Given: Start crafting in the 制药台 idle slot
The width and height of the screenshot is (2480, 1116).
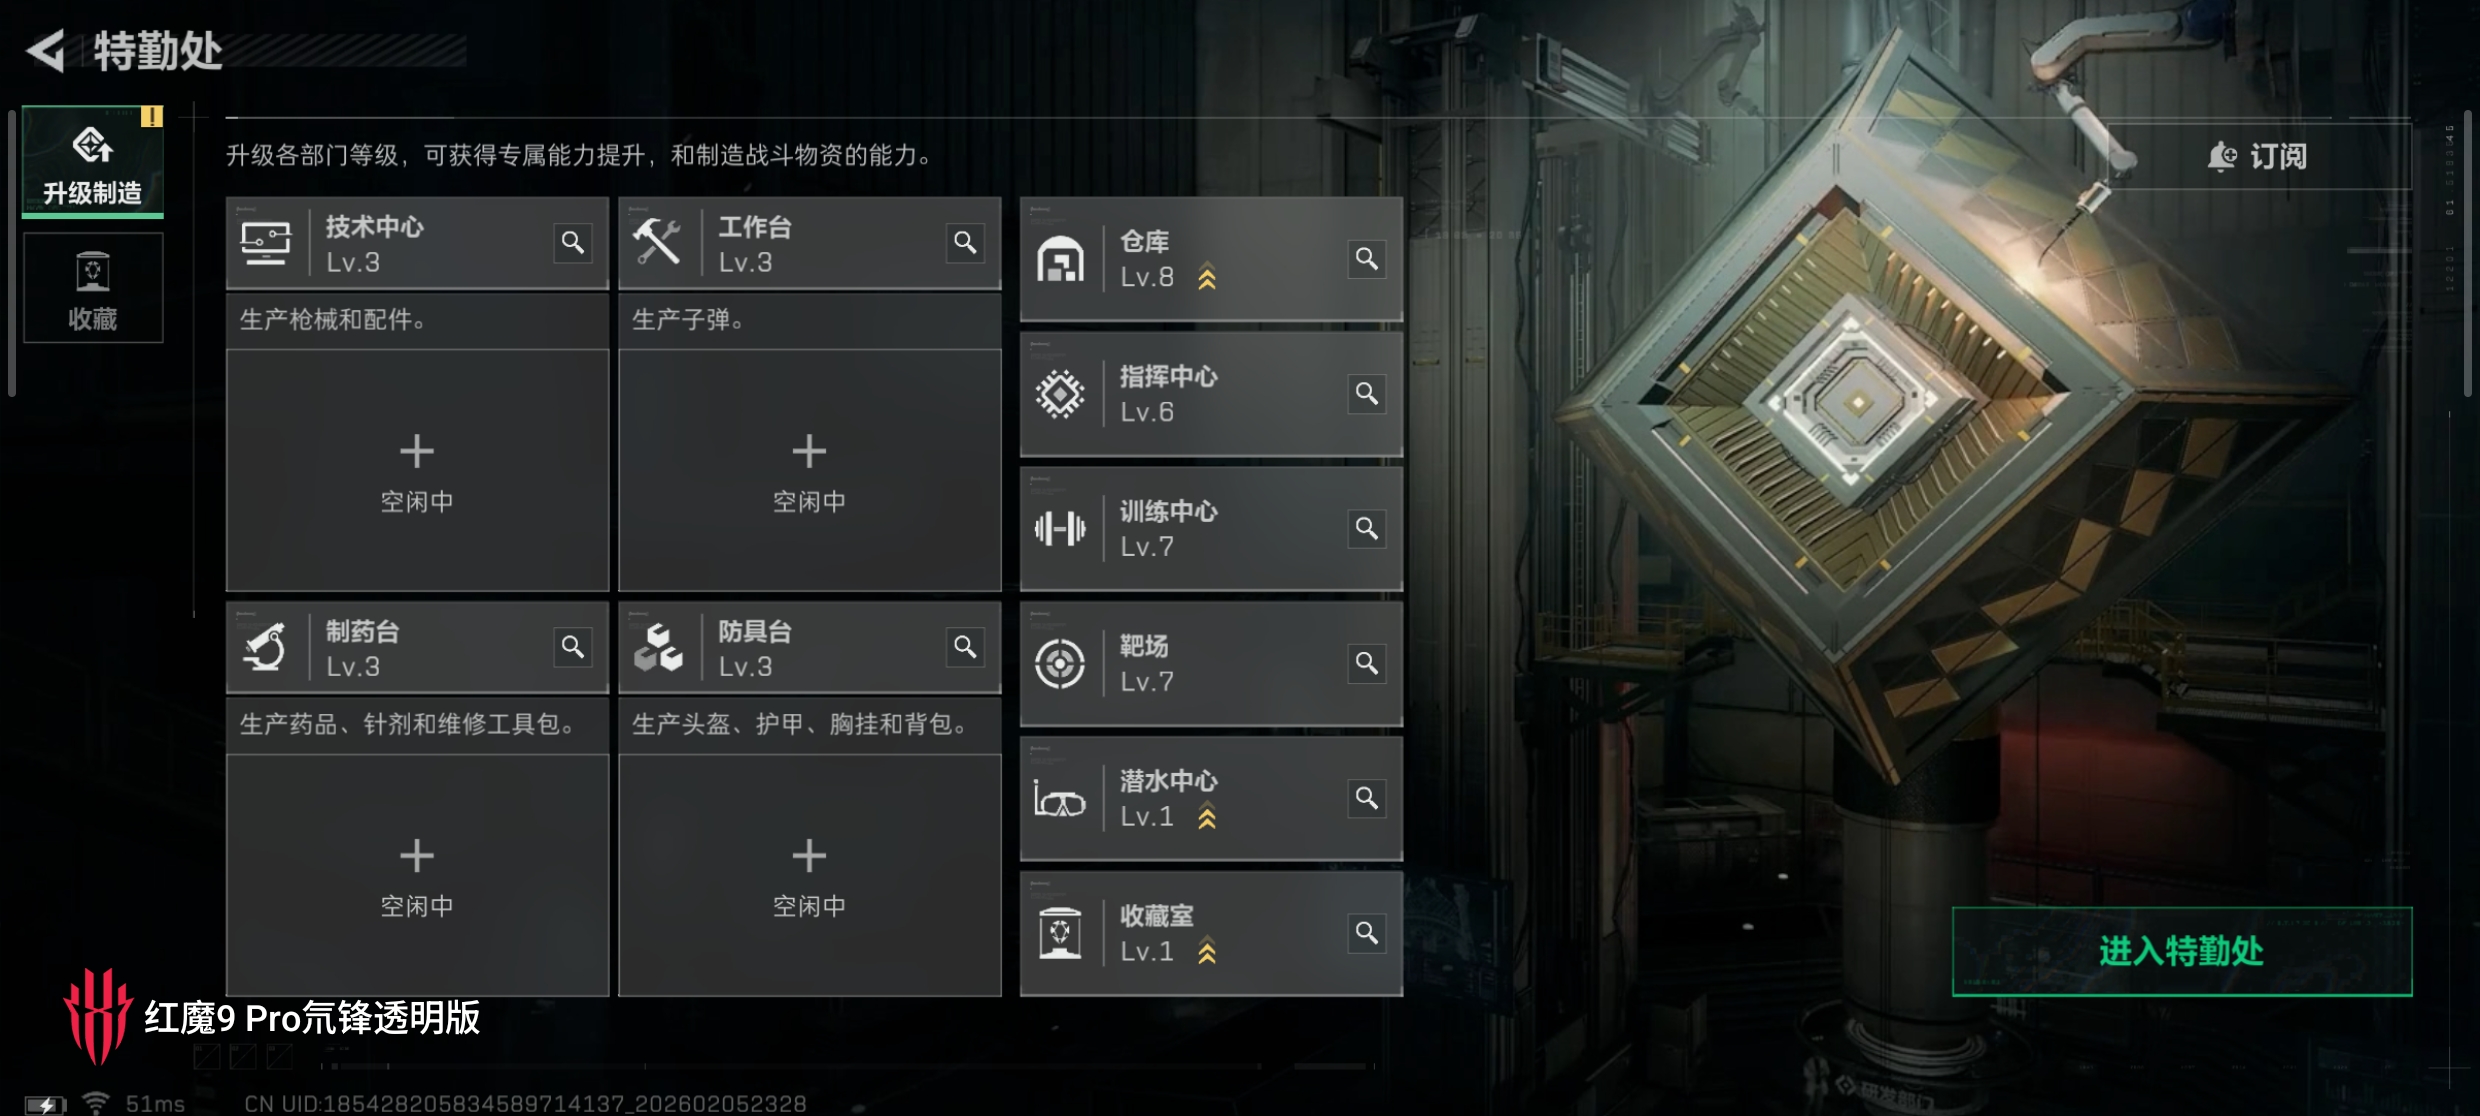Looking at the screenshot, I should click(x=417, y=875).
